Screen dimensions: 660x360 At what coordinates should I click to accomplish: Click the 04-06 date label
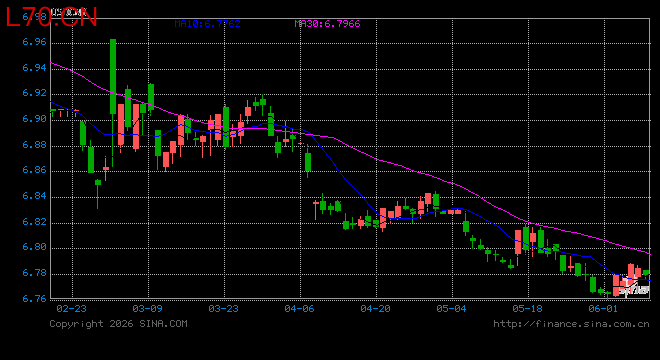299,309
